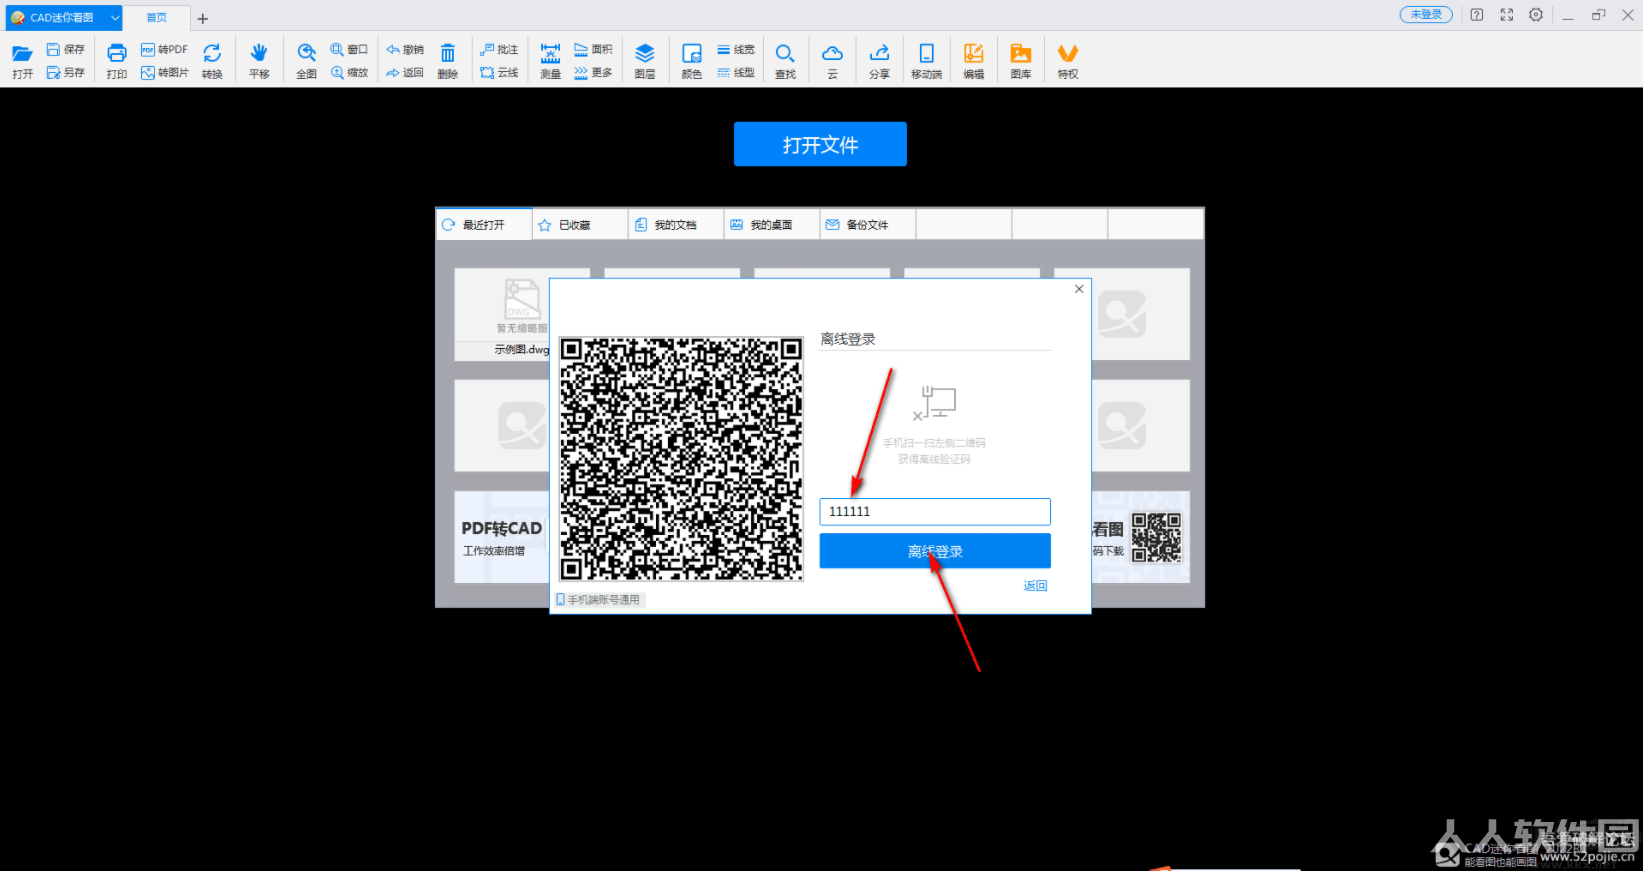Click the 手机端账号通用 label

point(599,600)
